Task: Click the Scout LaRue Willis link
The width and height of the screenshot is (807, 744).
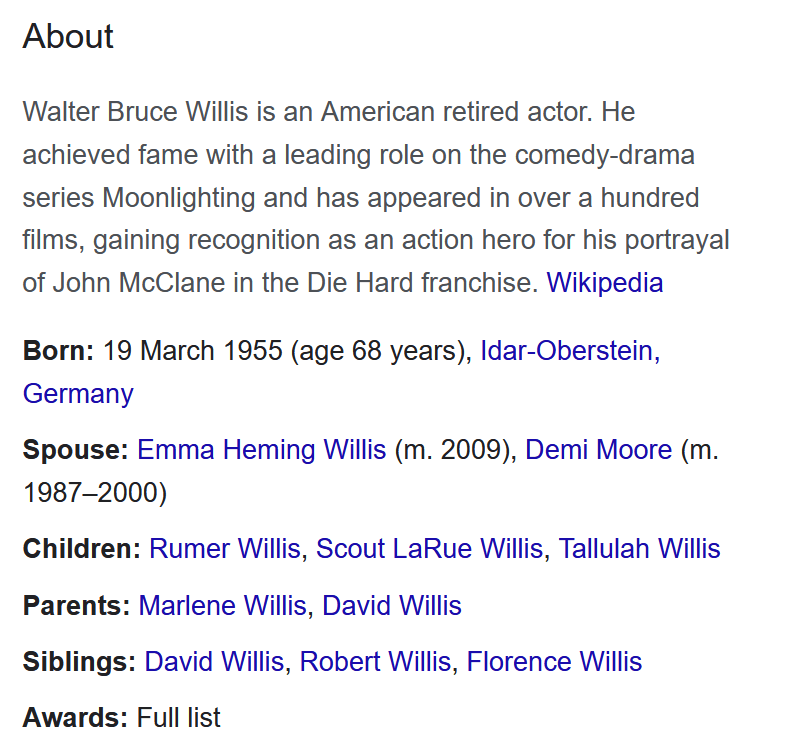Action: (430, 549)
